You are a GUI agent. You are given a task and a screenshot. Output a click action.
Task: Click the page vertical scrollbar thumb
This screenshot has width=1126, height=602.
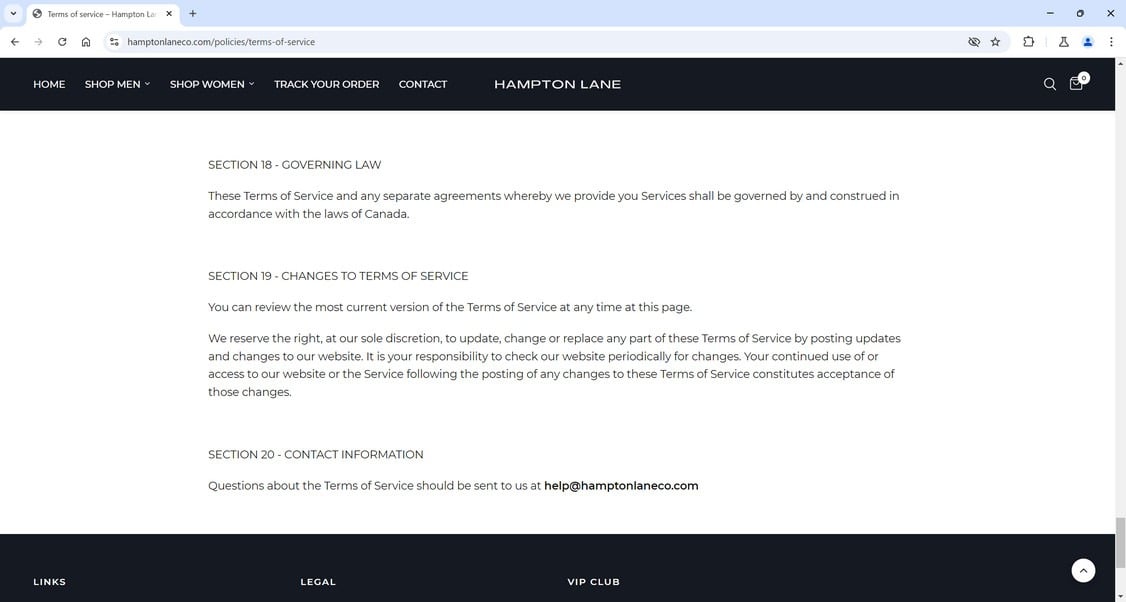[1120, 542]
